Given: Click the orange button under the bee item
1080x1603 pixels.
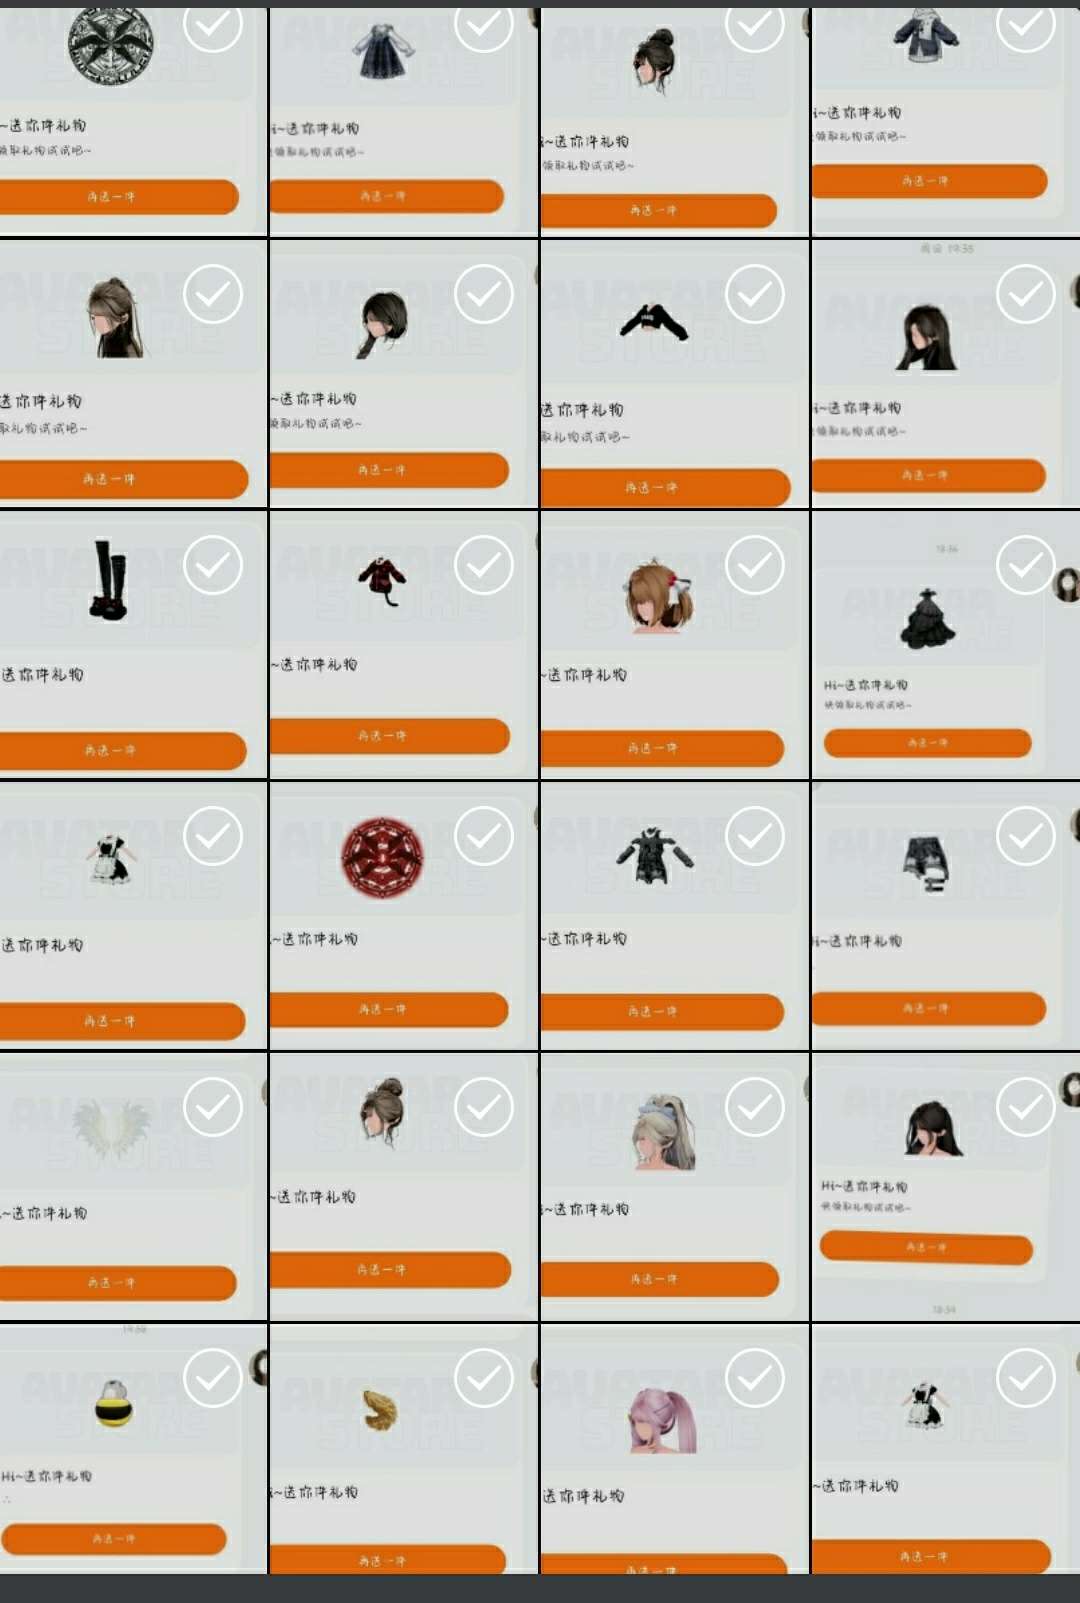Looking at the screenshot, I should point(114,1539).
